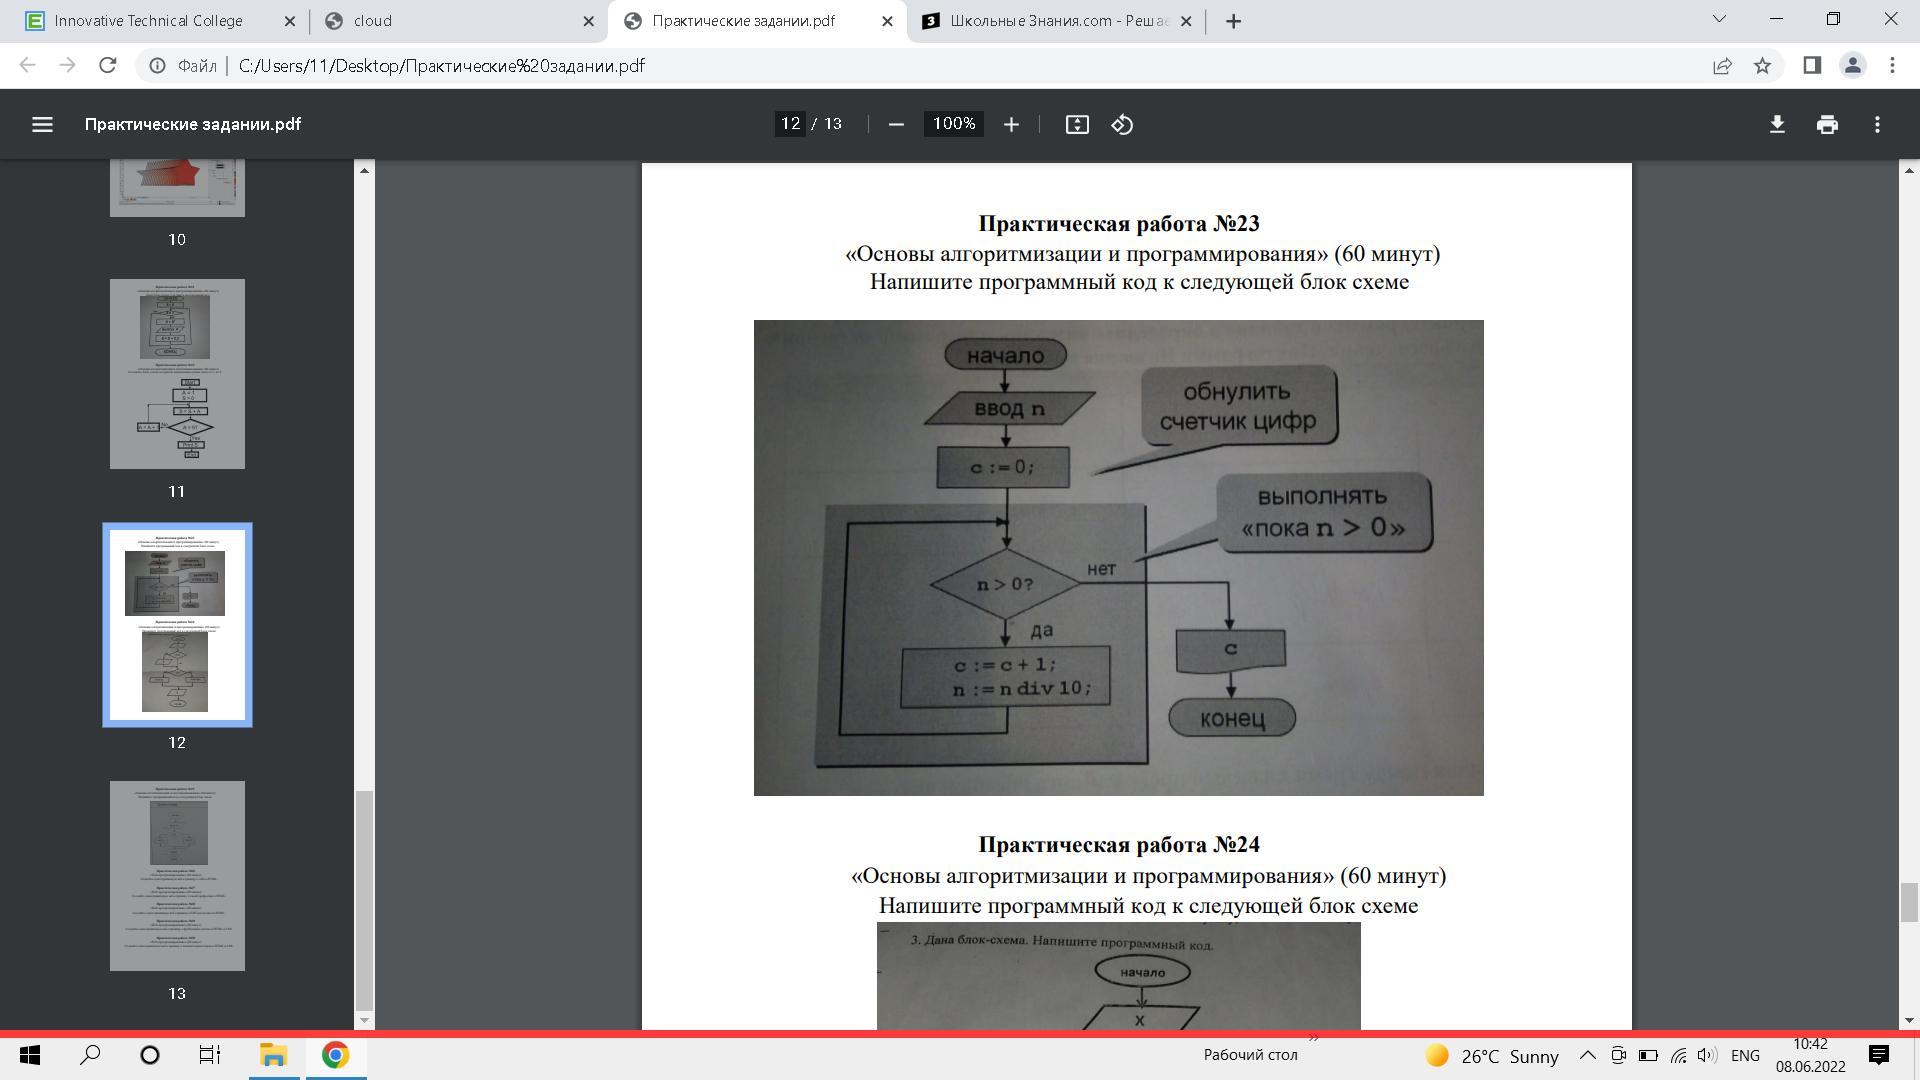Close the Практические задании.pdf tab
This screenshot has width=1920, height=1080.
coord(887,21)
